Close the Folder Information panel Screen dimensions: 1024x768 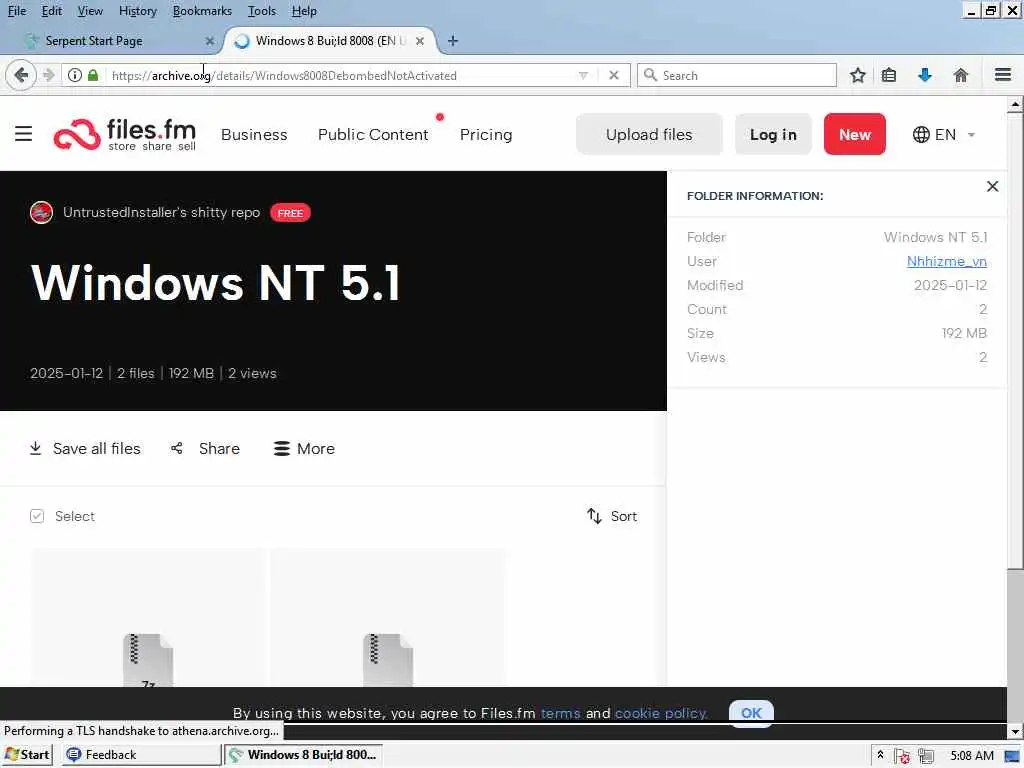992,186
